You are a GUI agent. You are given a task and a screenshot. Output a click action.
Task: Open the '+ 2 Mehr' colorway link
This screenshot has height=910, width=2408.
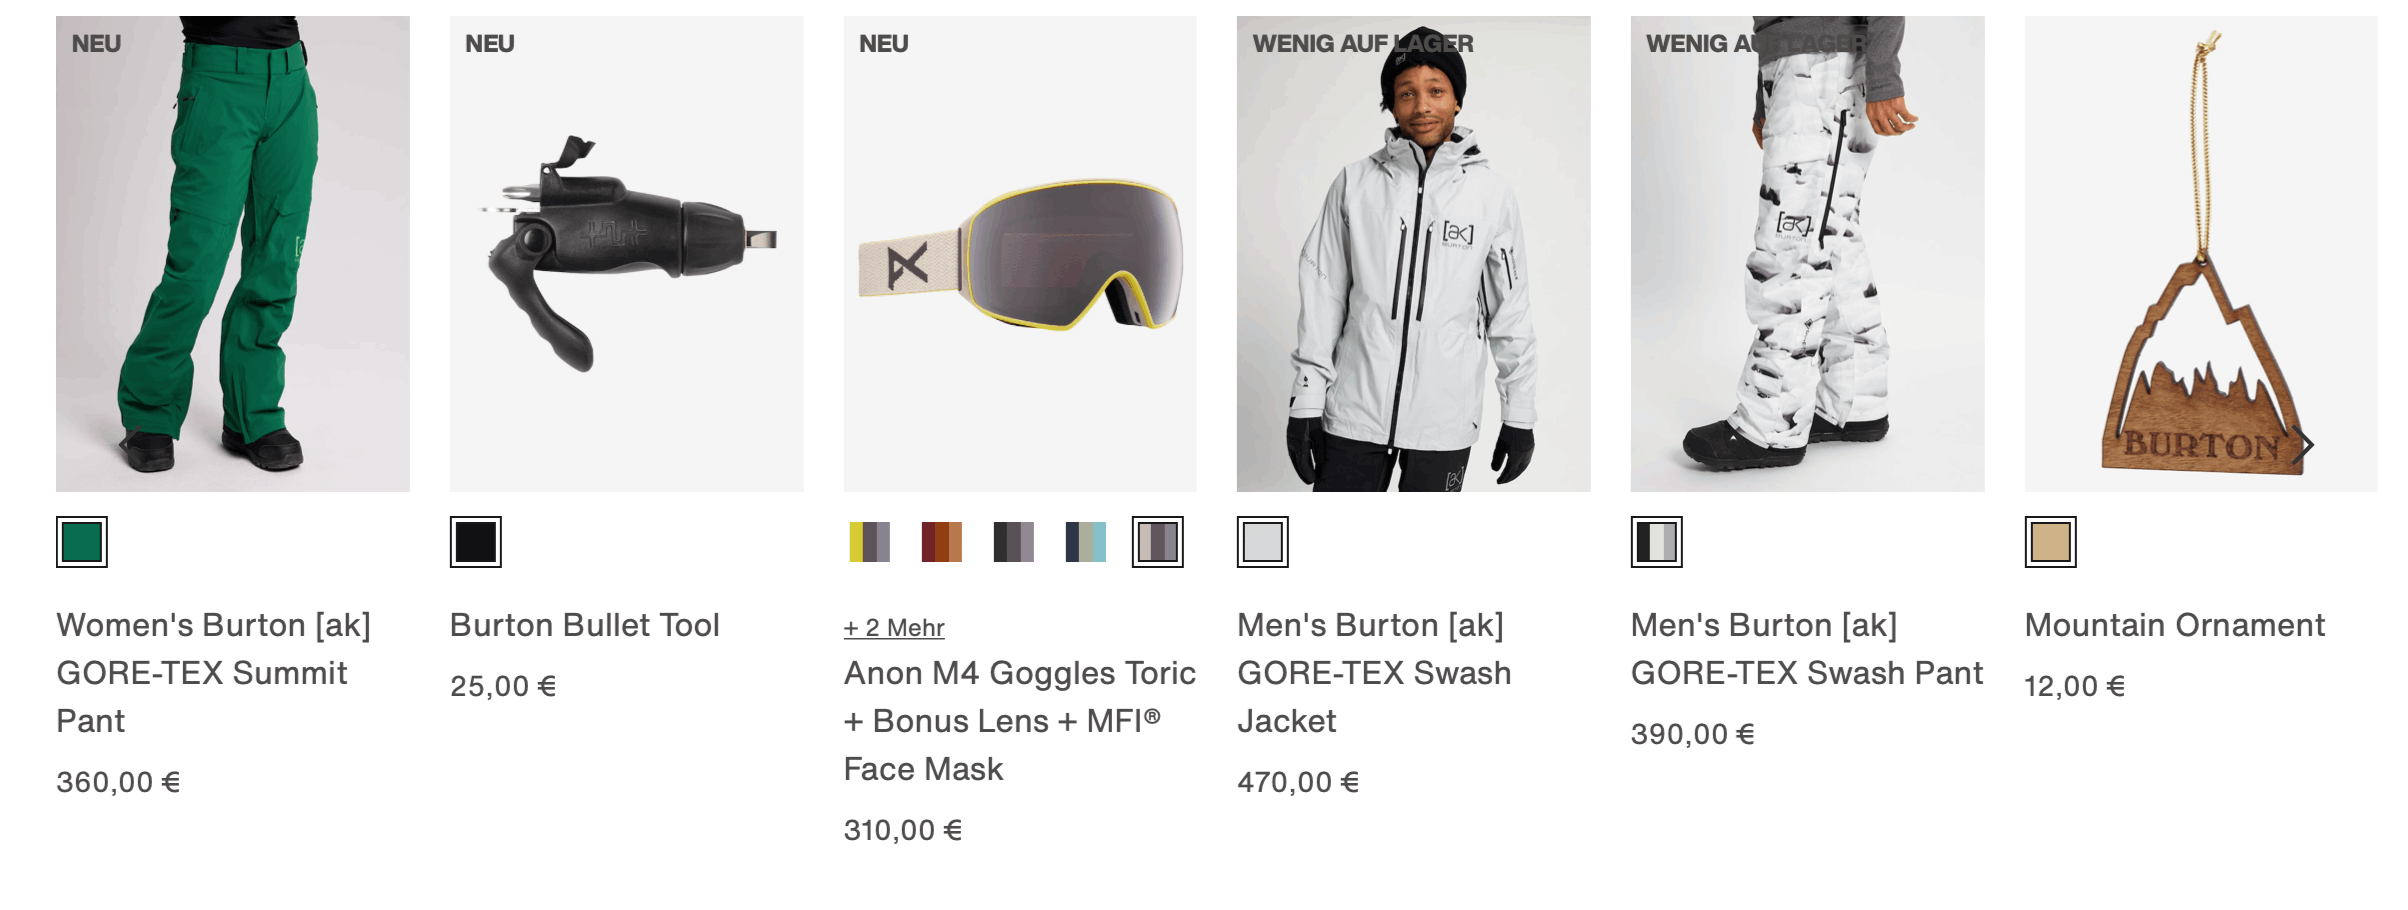(895, 627)
